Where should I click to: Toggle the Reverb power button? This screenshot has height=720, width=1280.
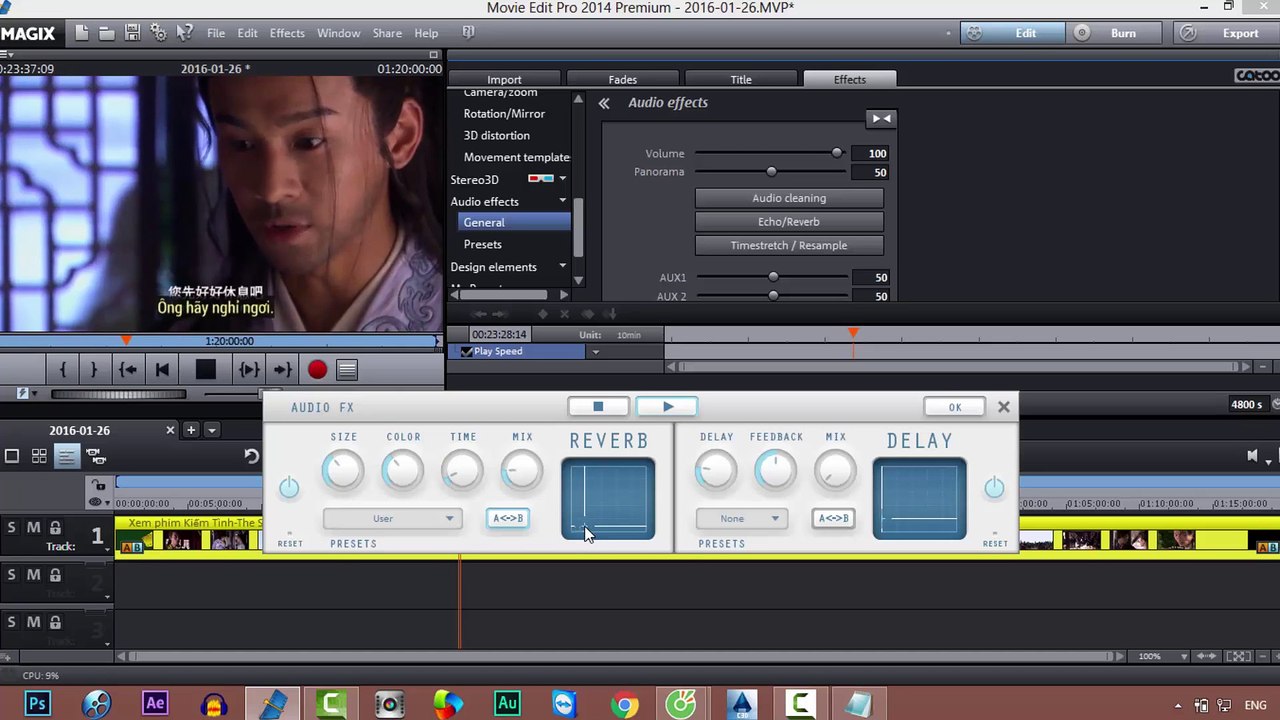click(289, 488)
